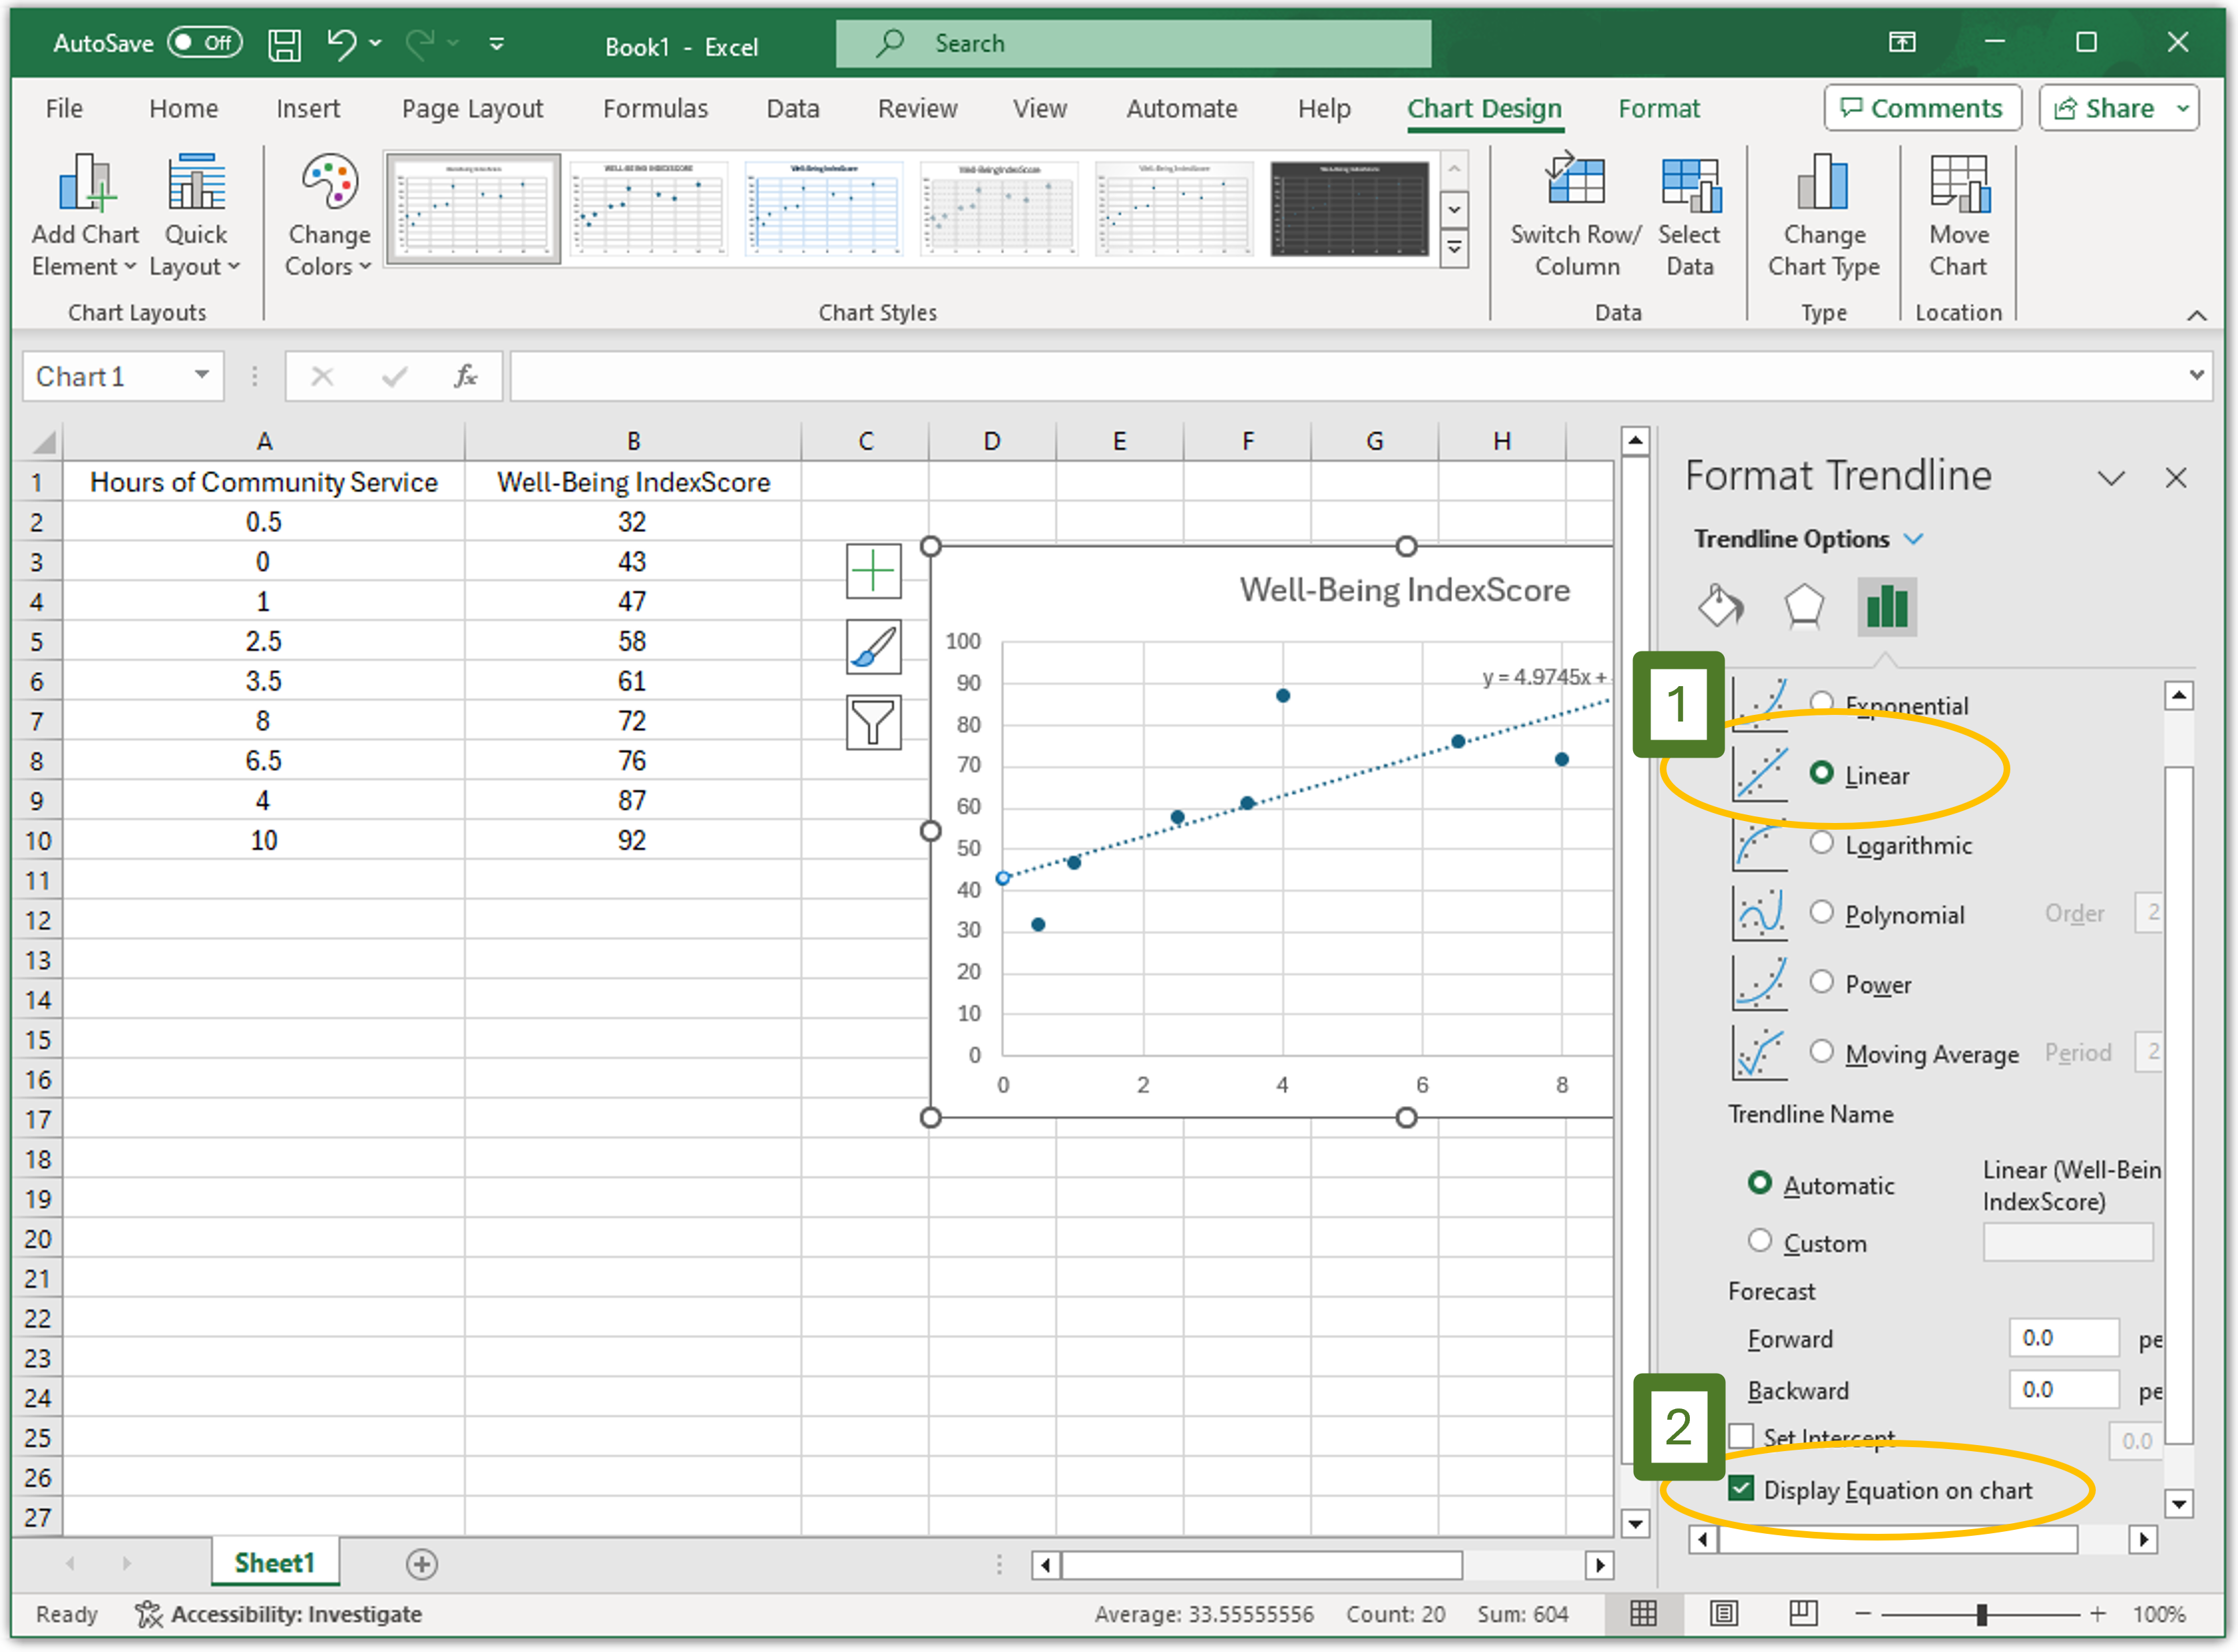The width and height of the screenshot is (2238, 1652).
Task: Click the Chart Elements plus icon beside chart
Action: coord(873,571)
